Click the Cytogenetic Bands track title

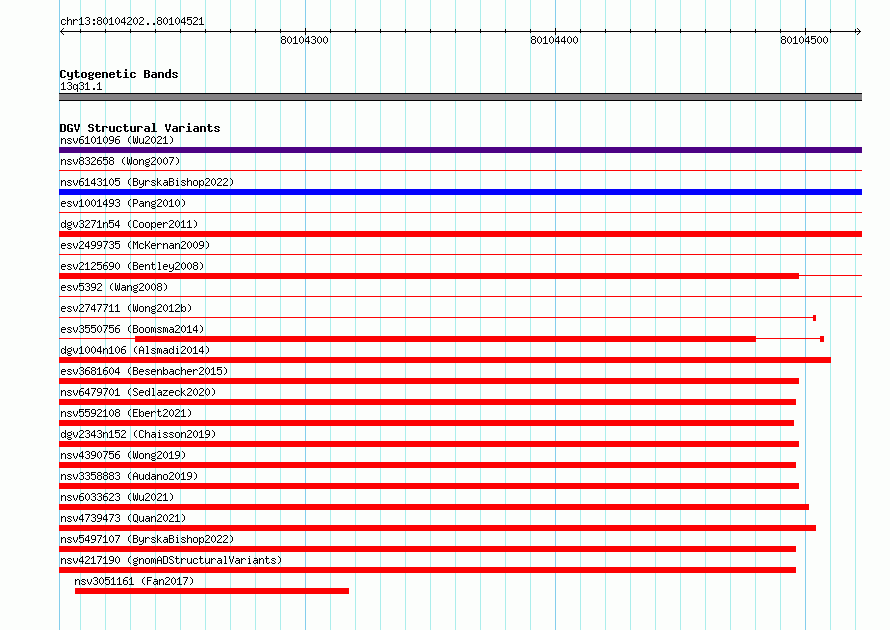(x=119, y=74)
